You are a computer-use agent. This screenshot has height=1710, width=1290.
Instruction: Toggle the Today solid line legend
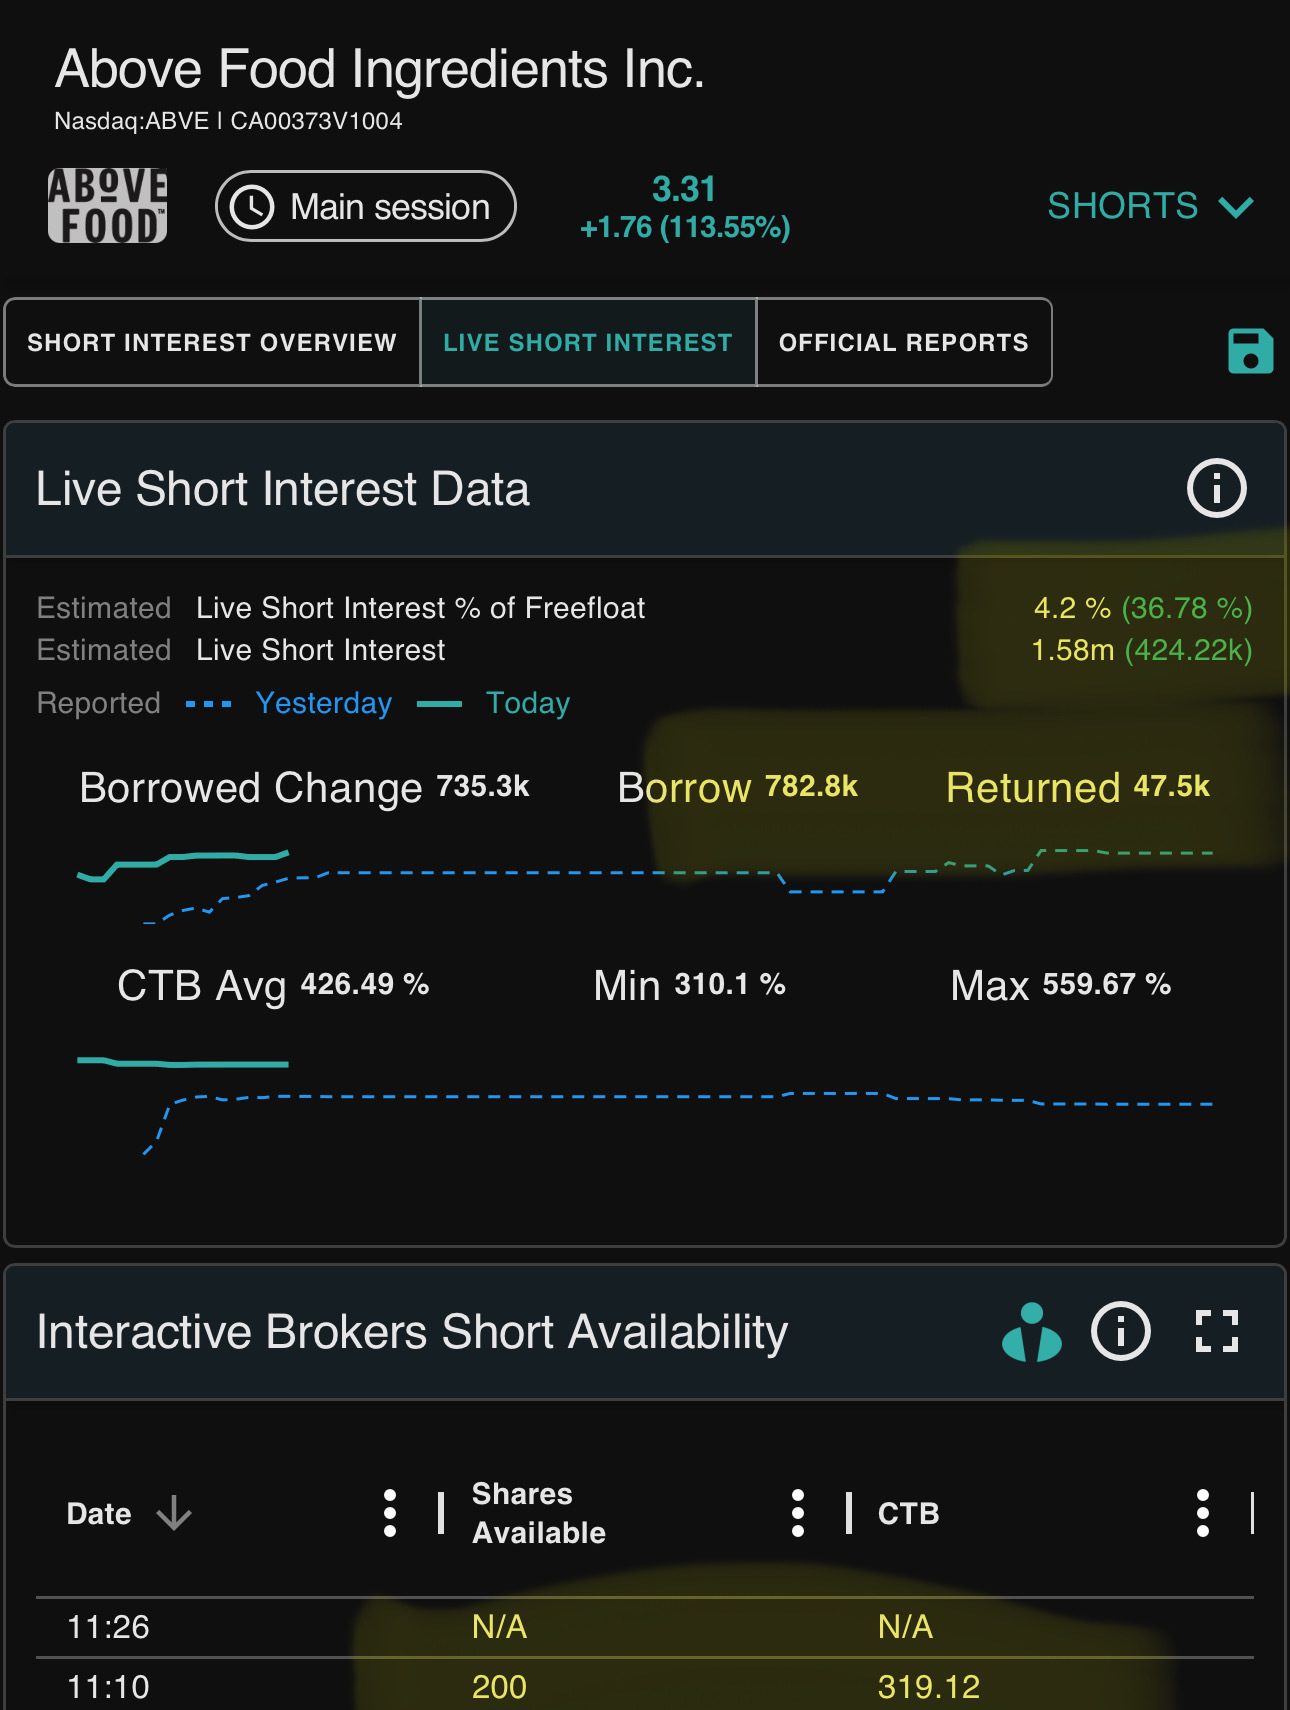[493, 703]
